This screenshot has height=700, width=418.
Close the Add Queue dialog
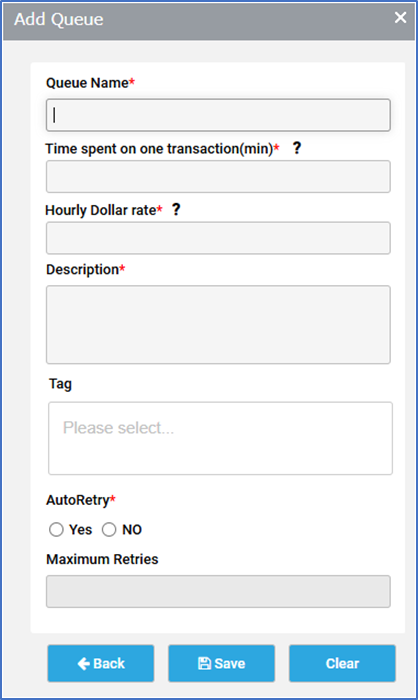(400, 17)
